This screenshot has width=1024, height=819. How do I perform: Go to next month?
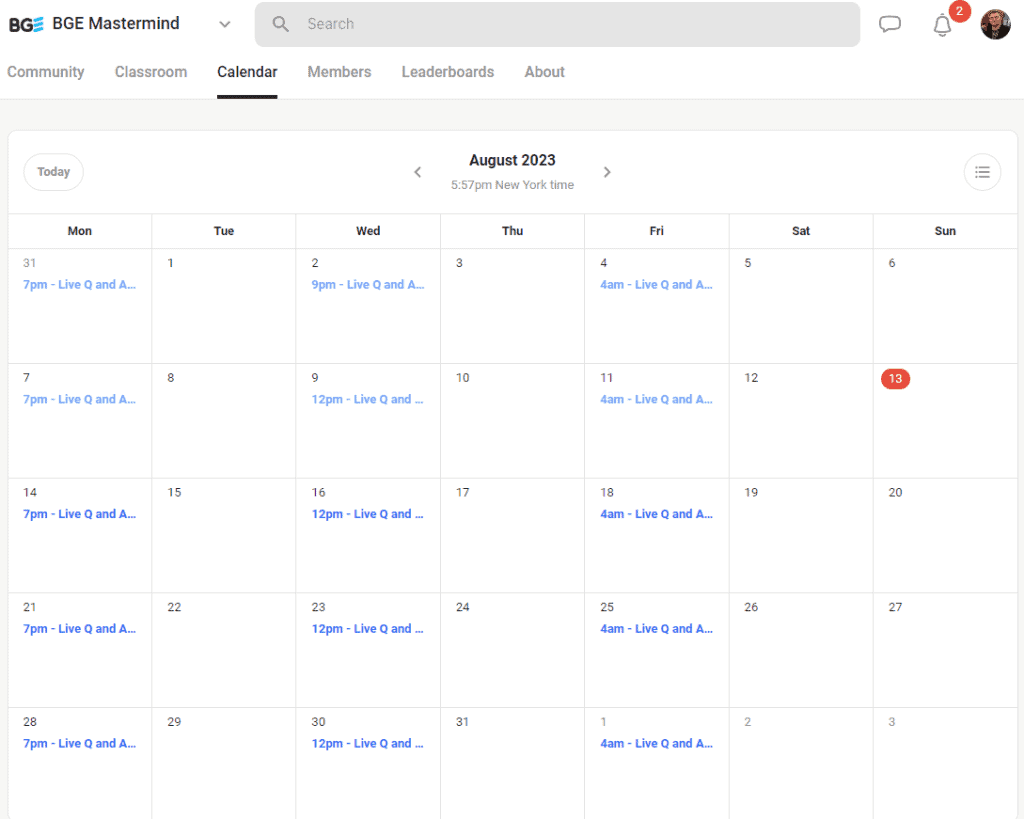pos(607,172)
